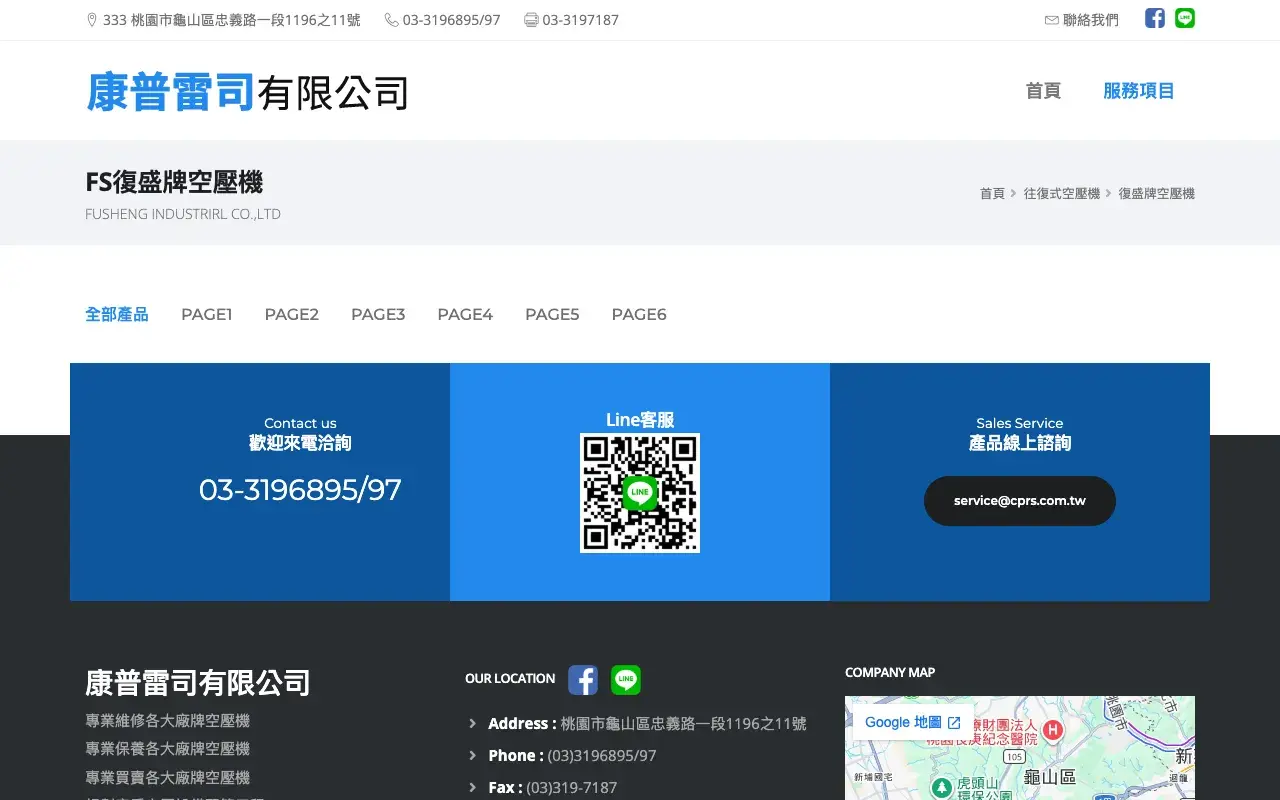Click the footer Address value text
This screenshot has height=800, width=1280.
click(x=683, y=724)
